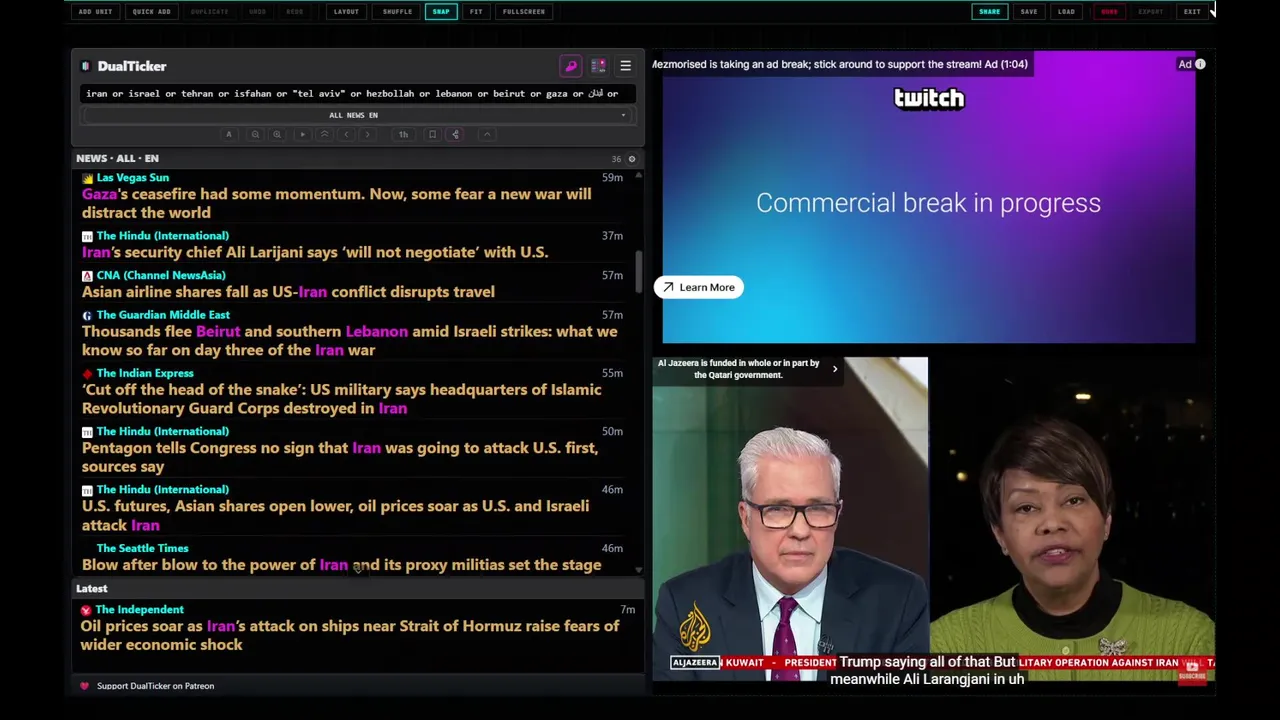This screenshot has height=720, width=1280.
Task: Open U.S. futures, Asian shares headline
Action: coord(335,515)
